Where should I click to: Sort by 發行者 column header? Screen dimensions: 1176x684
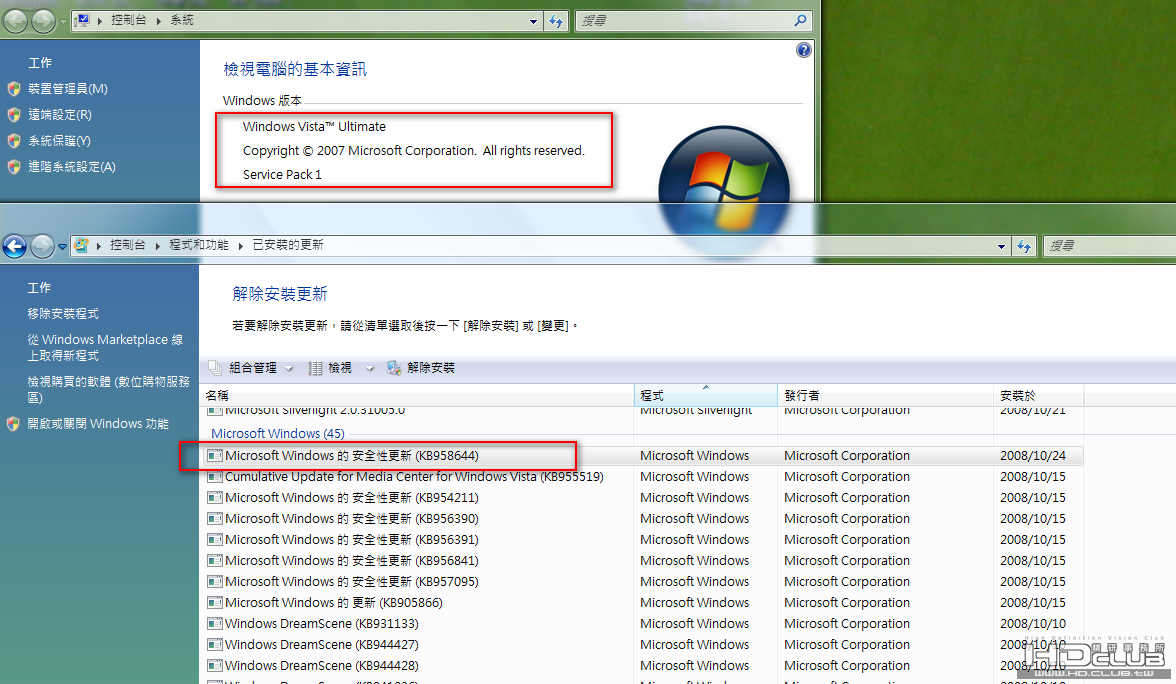coord(886,395)
